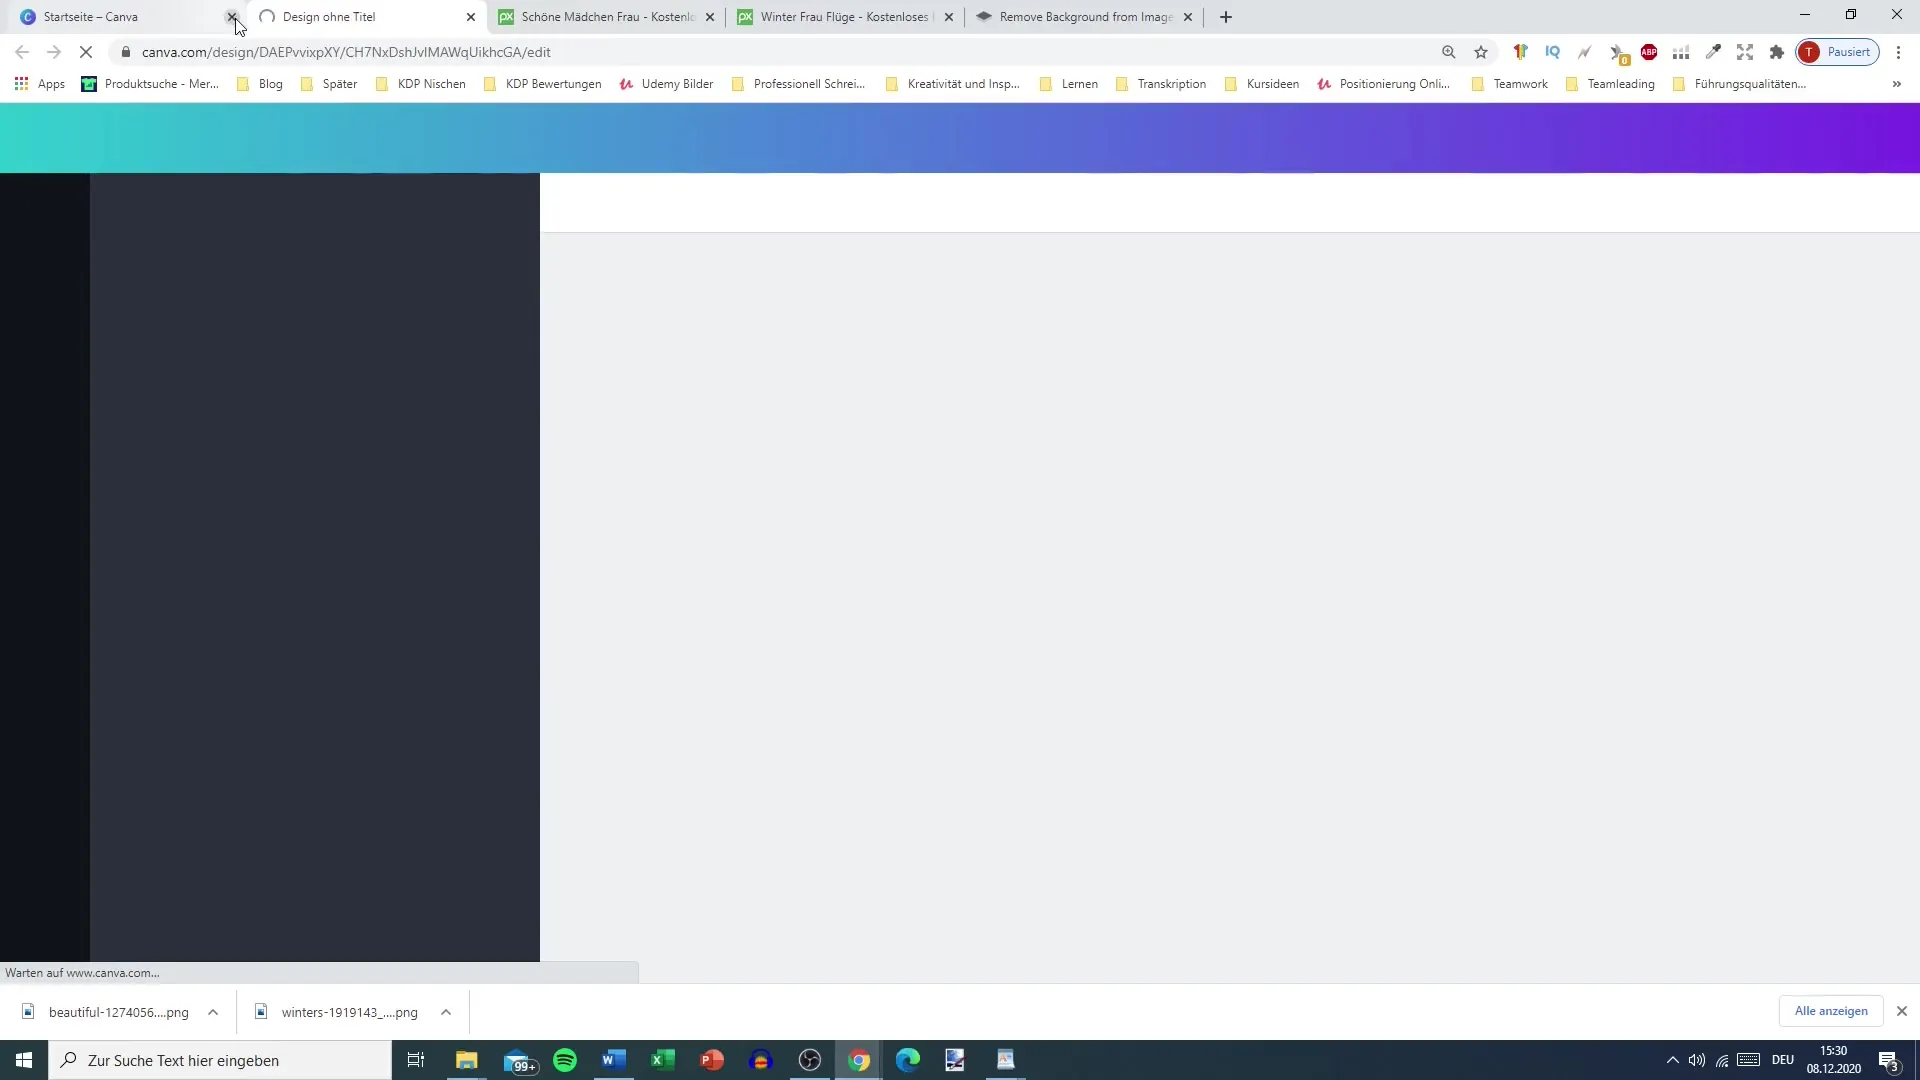Switch to the Design ohne Titel tab

coord(360,17)
